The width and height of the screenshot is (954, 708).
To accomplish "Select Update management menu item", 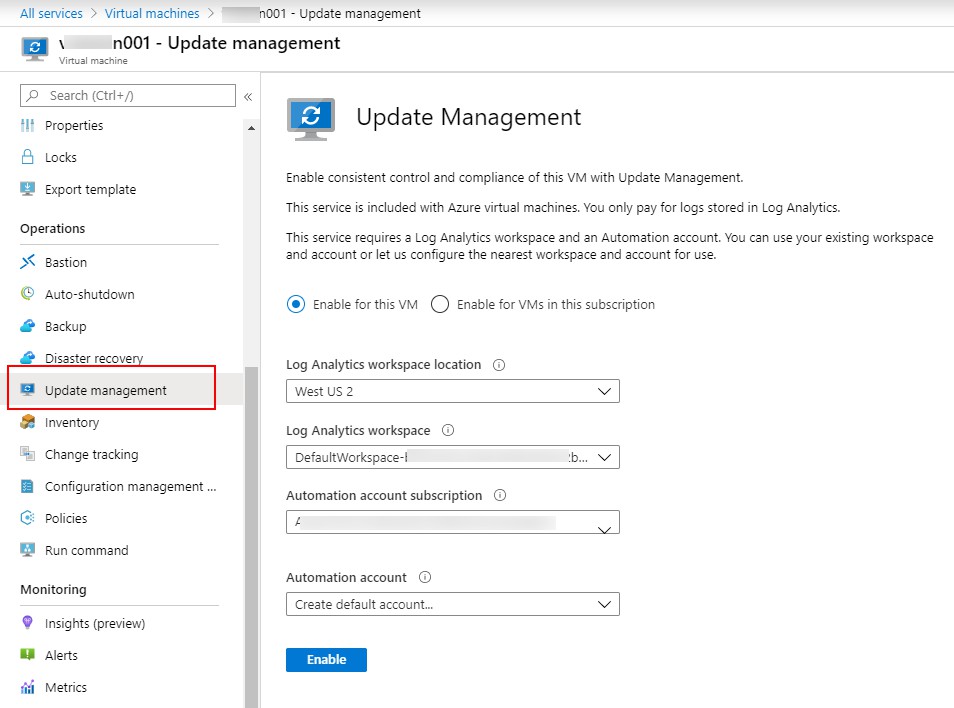I will click(105, 390).
